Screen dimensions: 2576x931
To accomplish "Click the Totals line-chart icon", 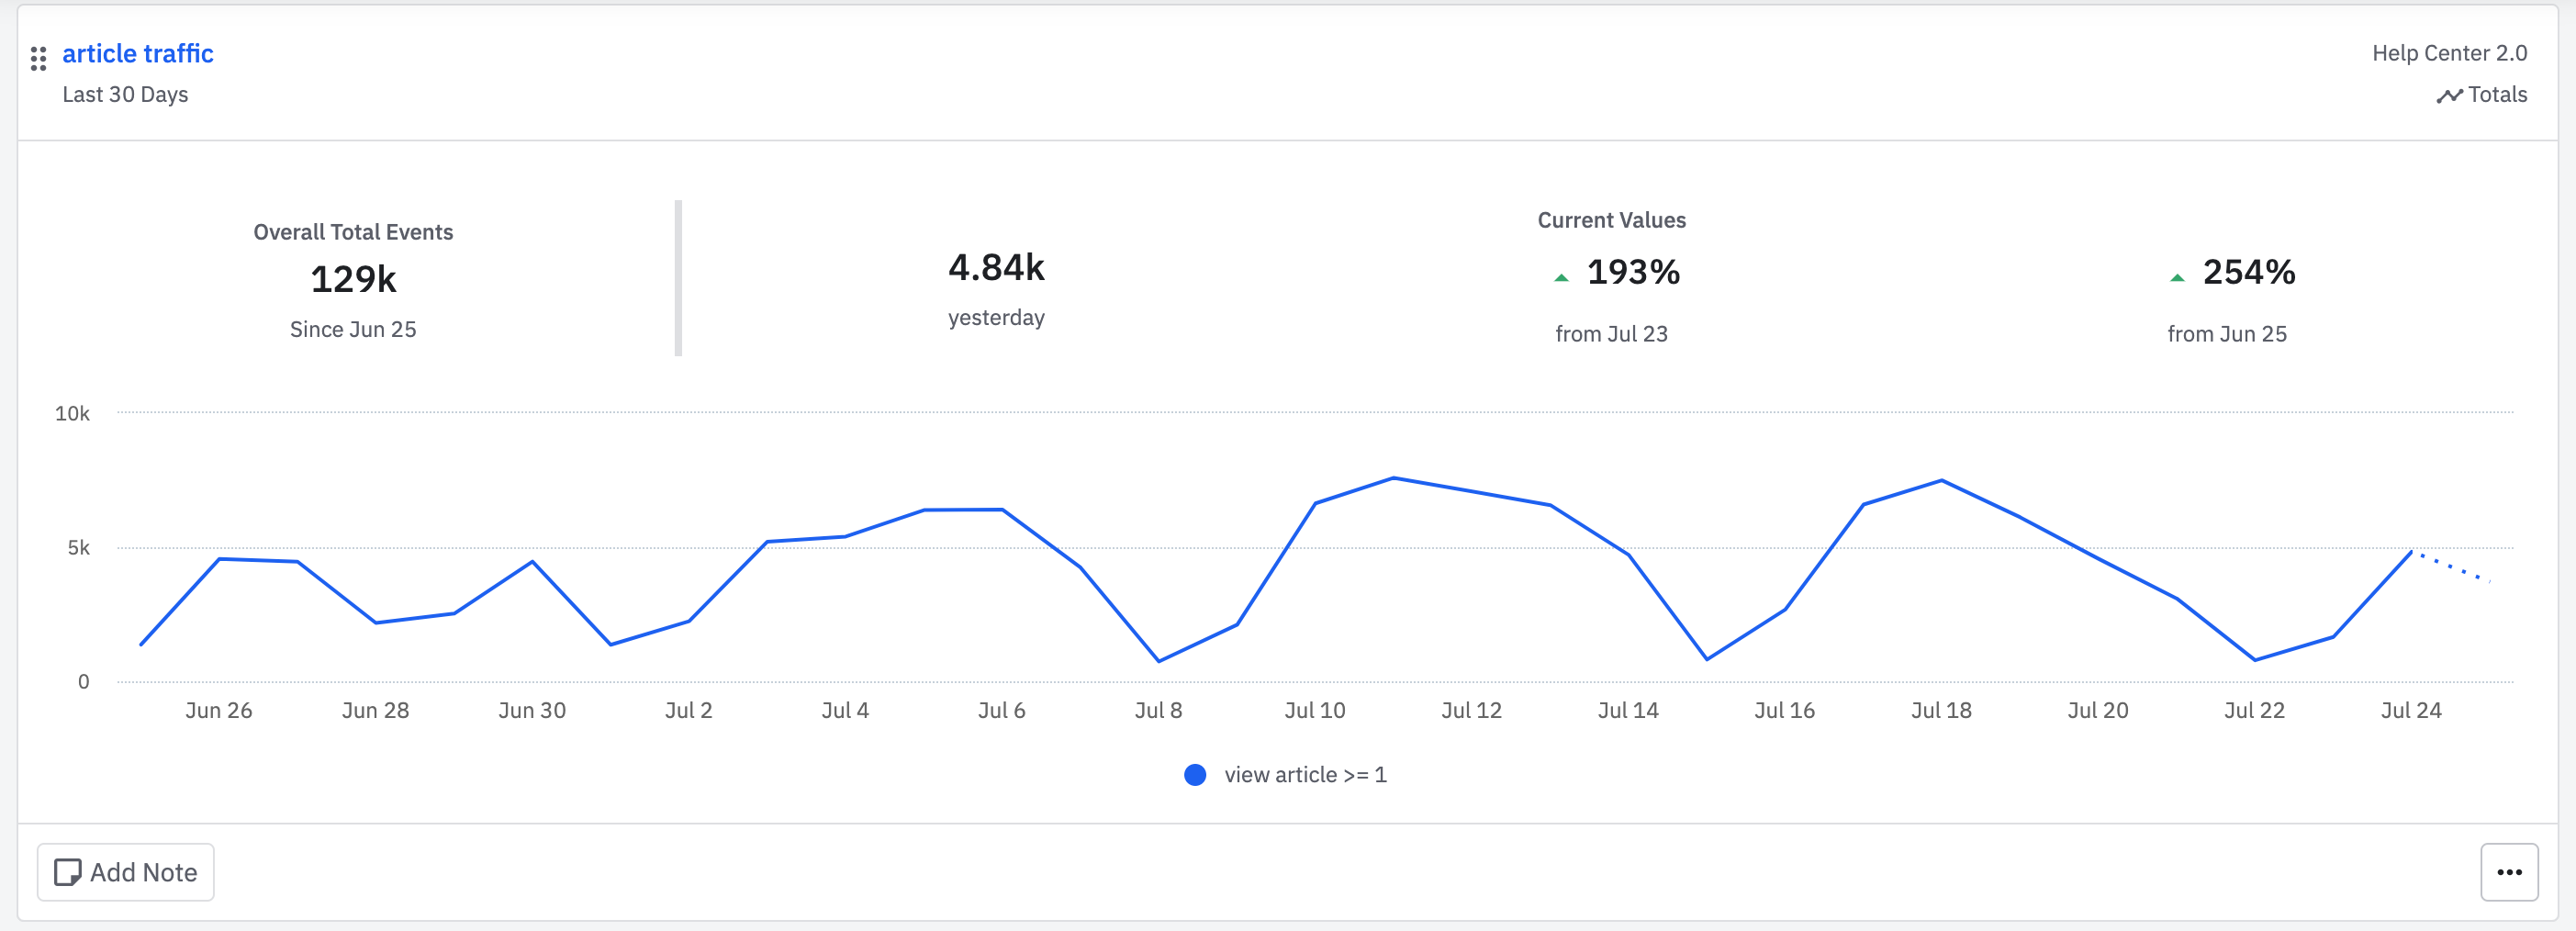I will pyautogui.click(x=2450, y=95).
